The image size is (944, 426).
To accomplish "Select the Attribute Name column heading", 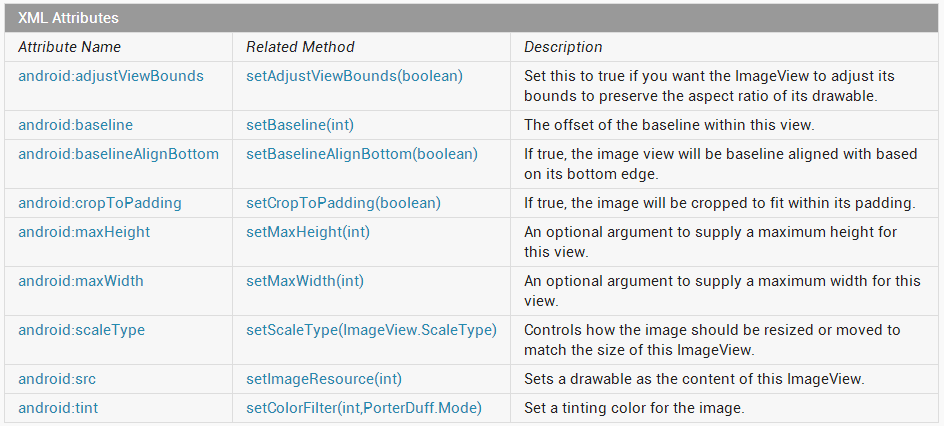I will pyautogui.click(x=70, y=47).
